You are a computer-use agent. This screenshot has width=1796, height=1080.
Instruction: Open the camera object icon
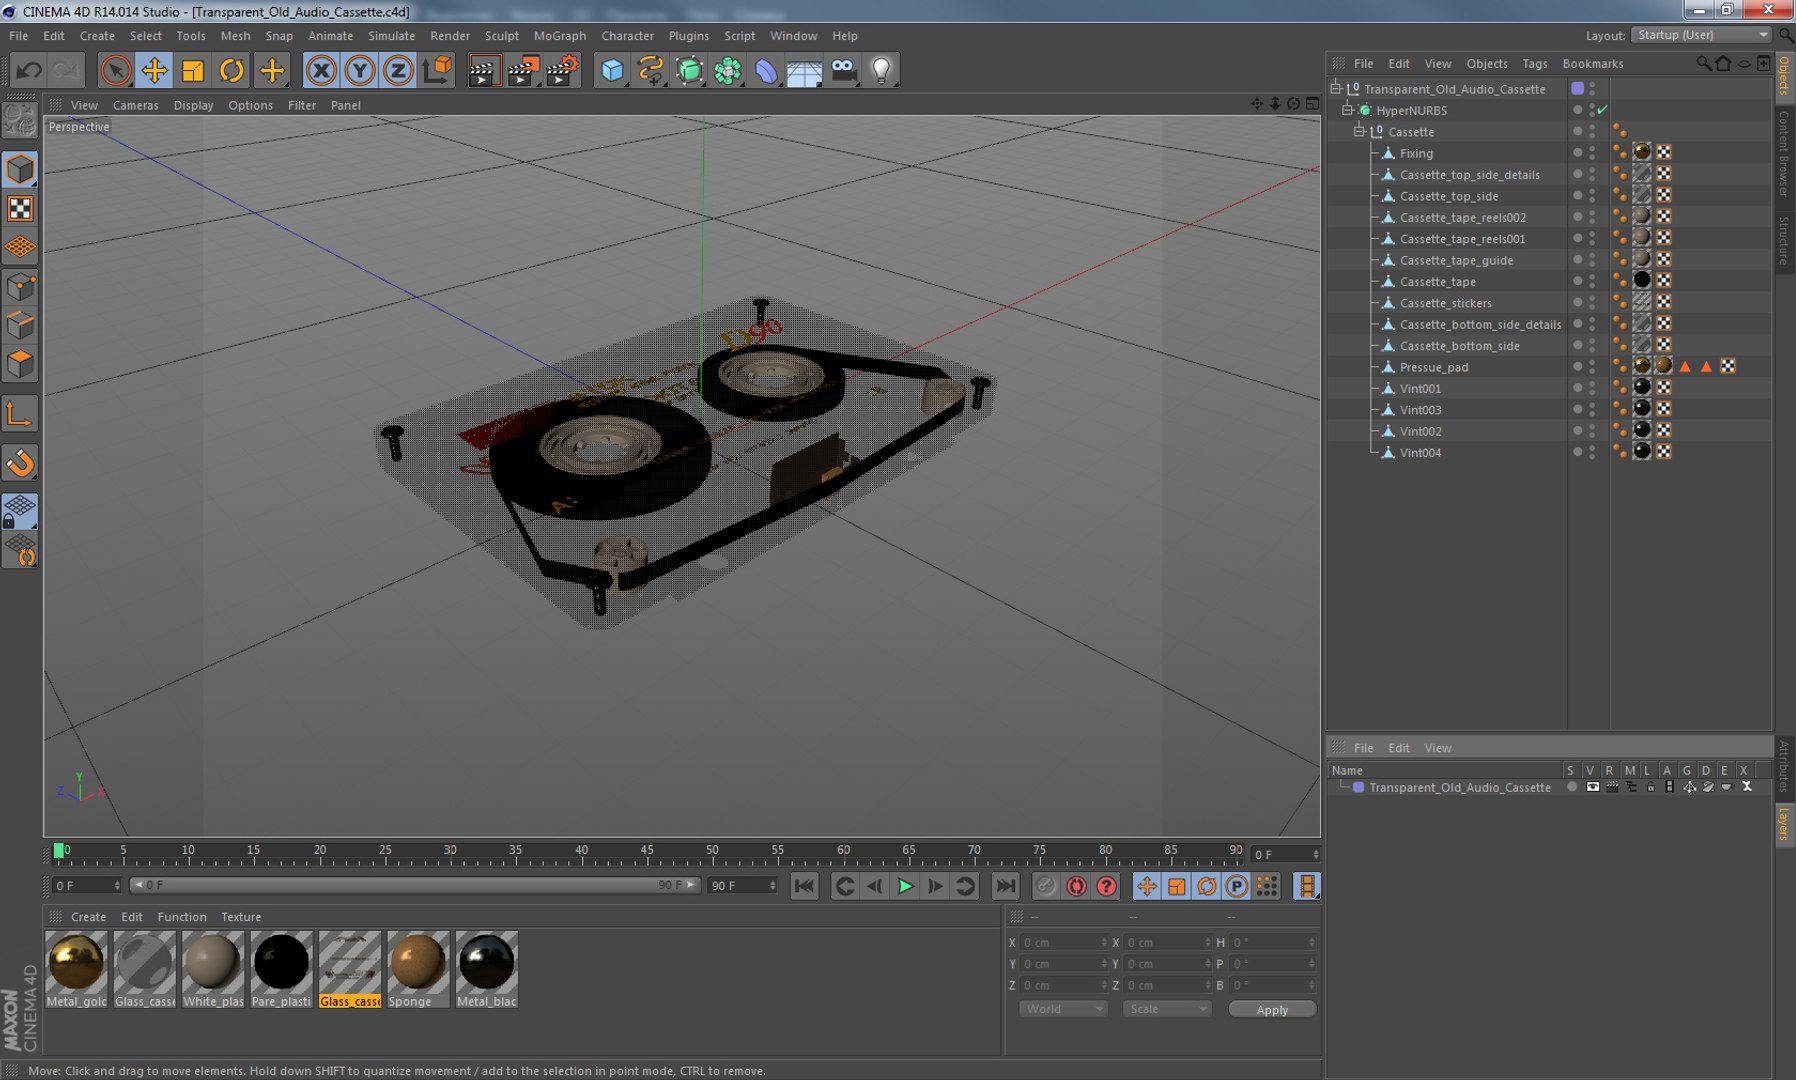844,70
